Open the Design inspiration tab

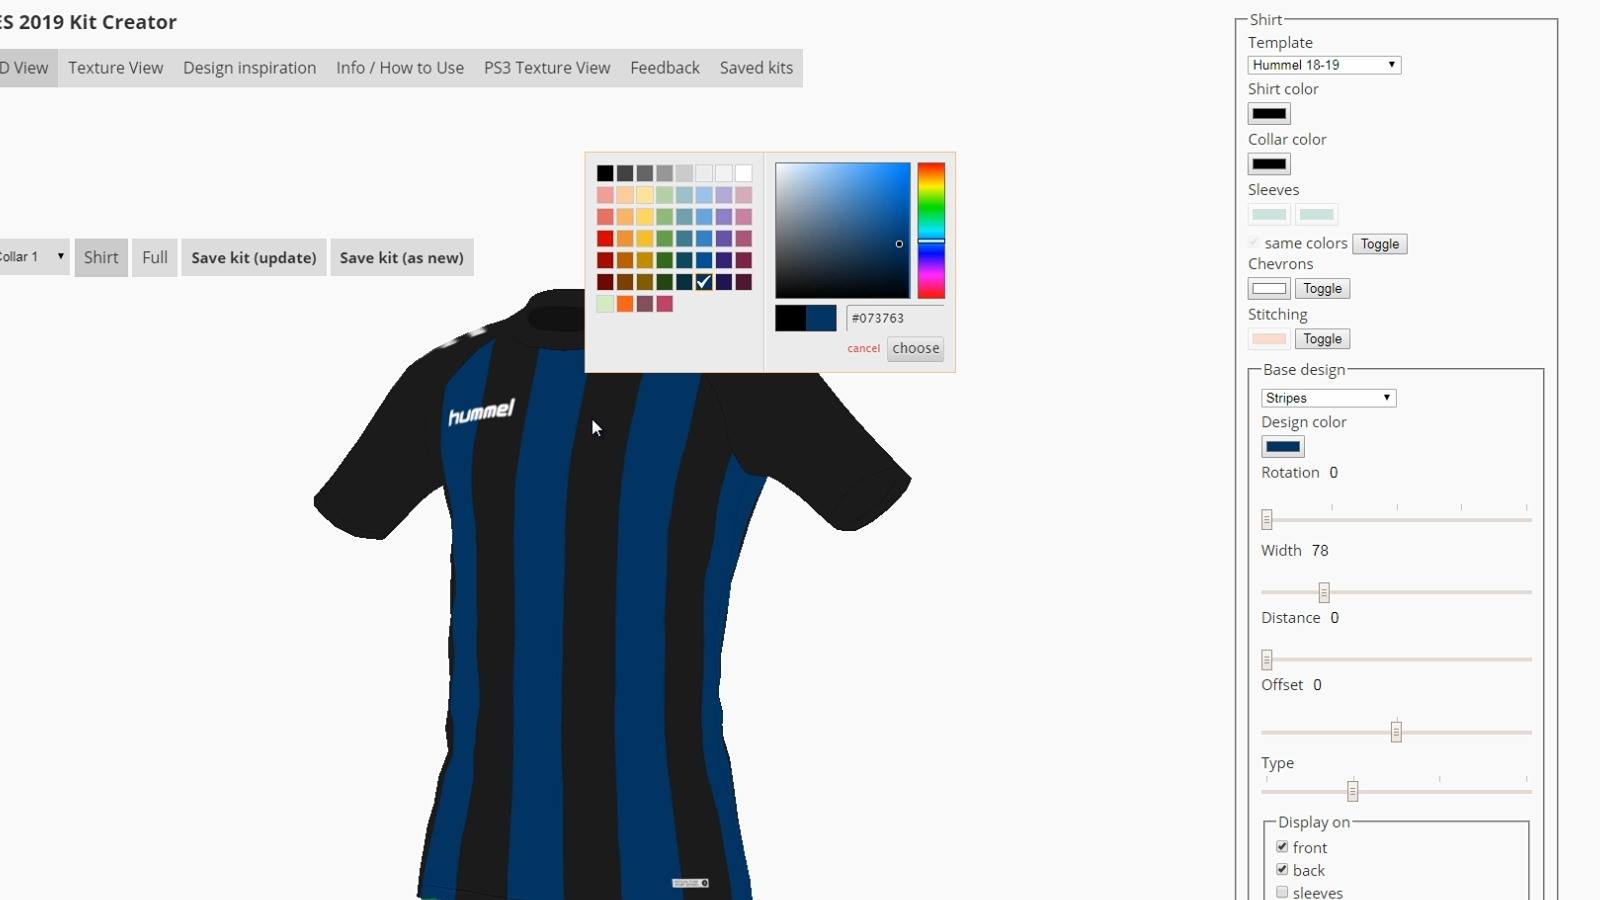tap(249, 68)
